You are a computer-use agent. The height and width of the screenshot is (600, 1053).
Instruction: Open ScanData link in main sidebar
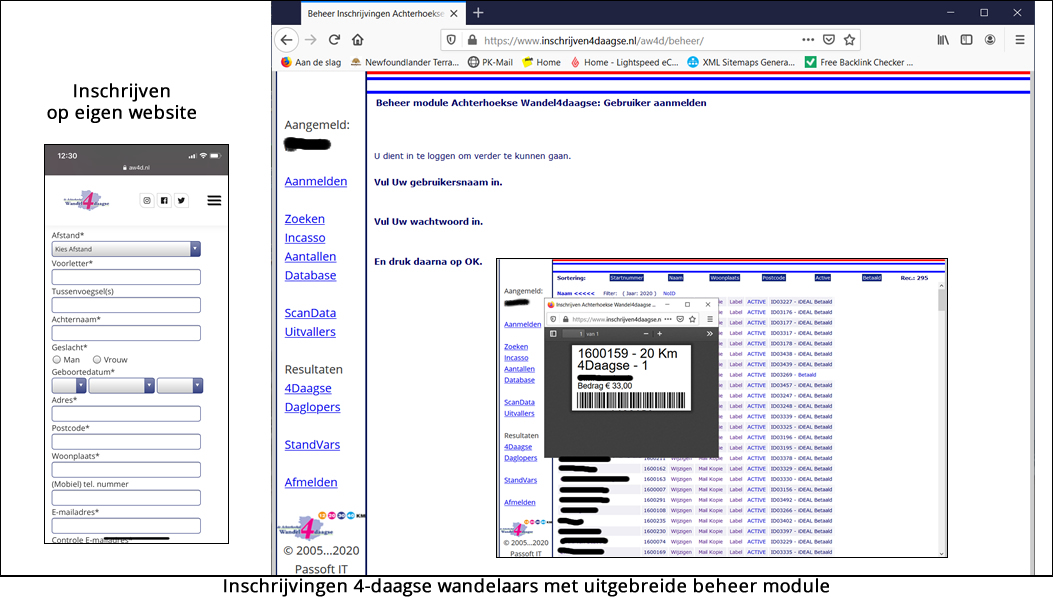click(x=310, y=313)
